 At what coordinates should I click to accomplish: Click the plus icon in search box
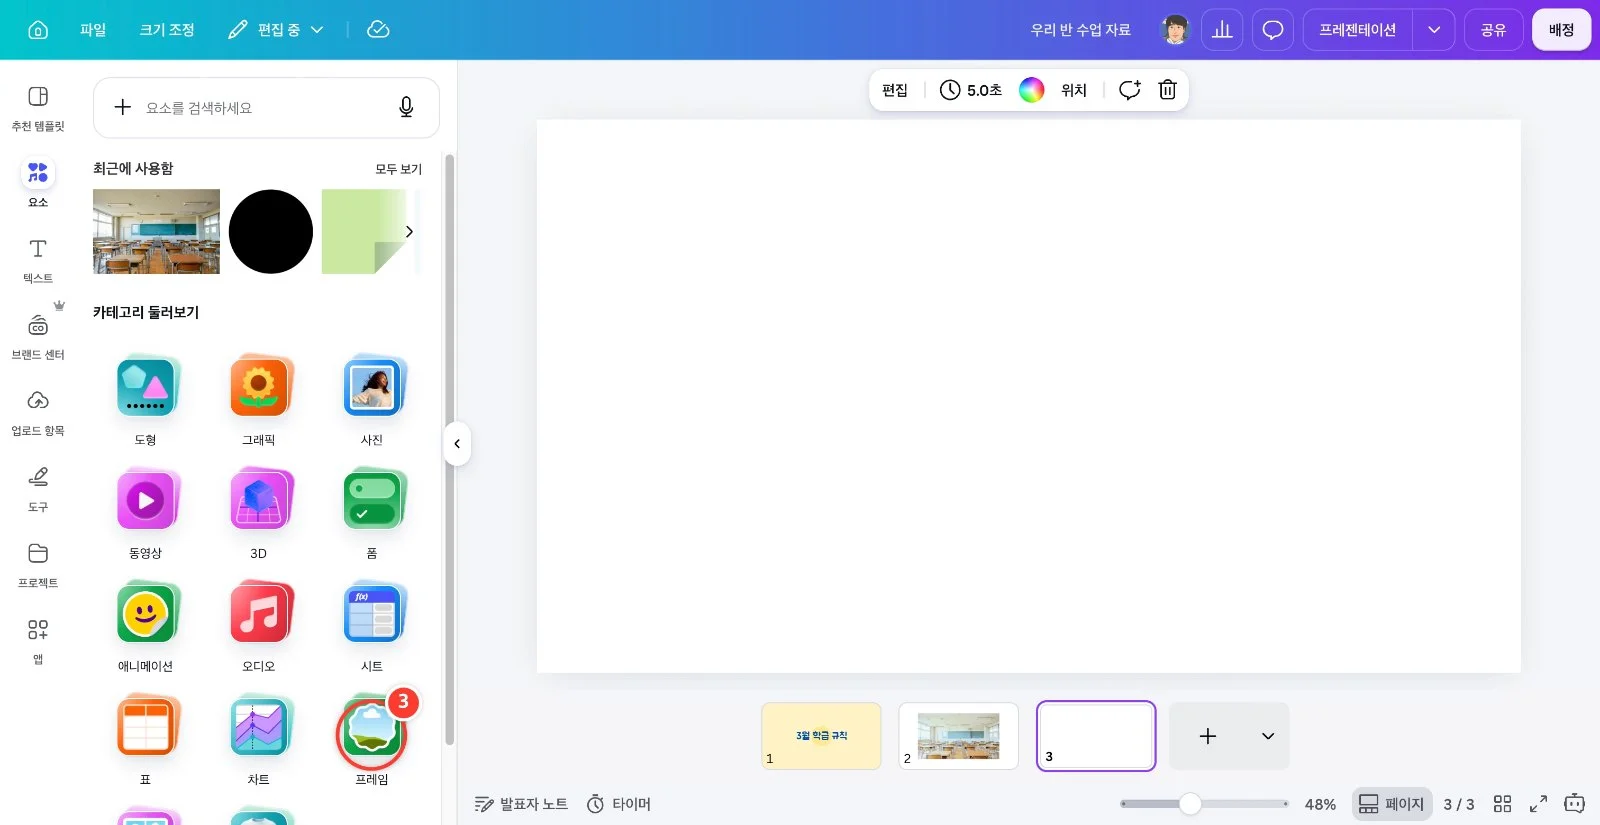click(122, 107)
